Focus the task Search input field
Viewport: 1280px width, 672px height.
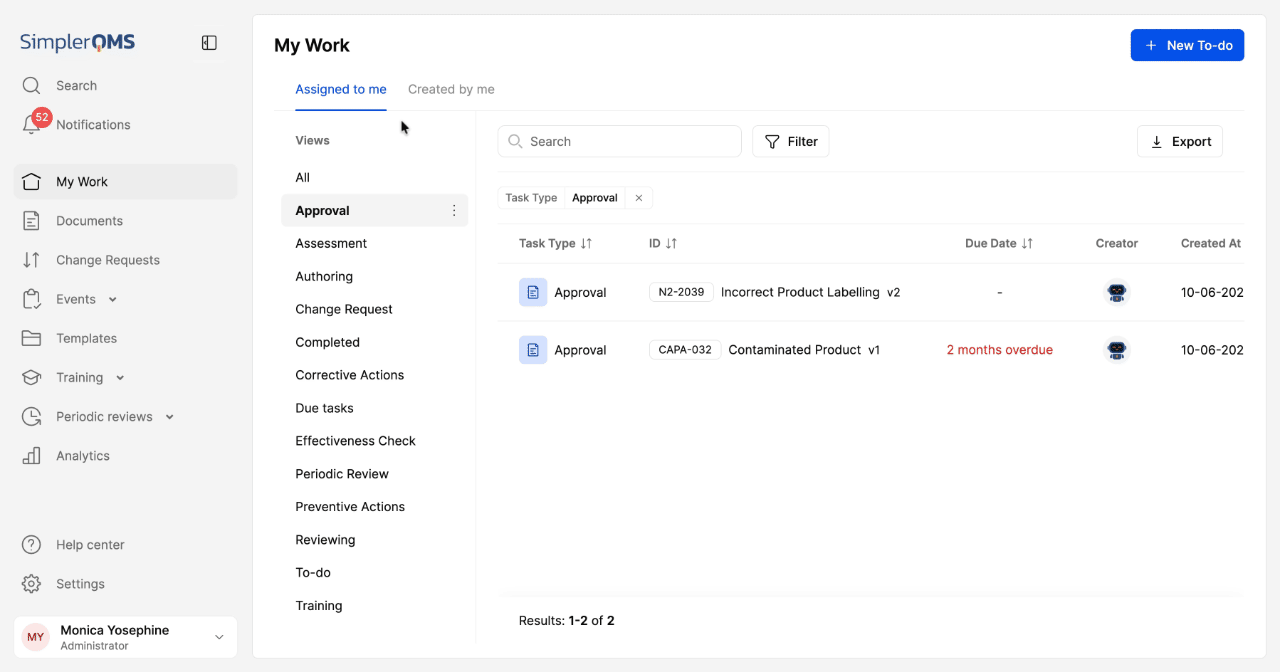619,141
